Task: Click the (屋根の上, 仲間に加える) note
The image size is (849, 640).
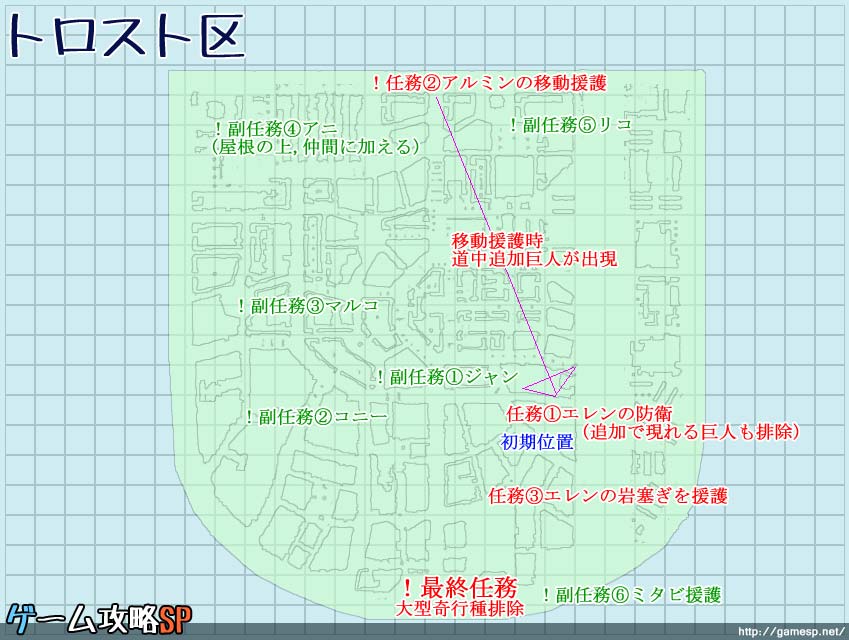Action: click(x=316, y=147)
